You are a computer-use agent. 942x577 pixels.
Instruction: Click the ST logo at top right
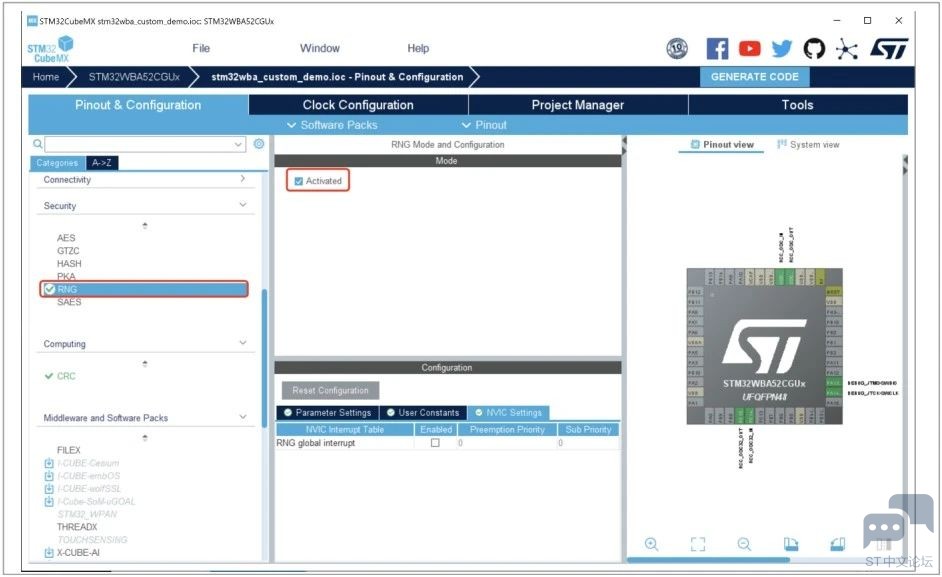coord(889,49)
